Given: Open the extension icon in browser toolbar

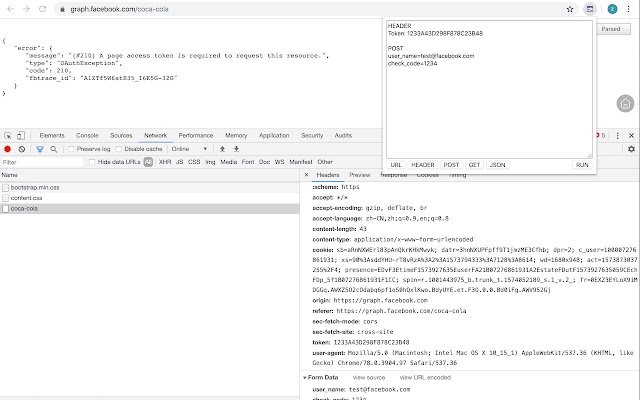Looking at the screenshot, I should [x=589, y=9].
